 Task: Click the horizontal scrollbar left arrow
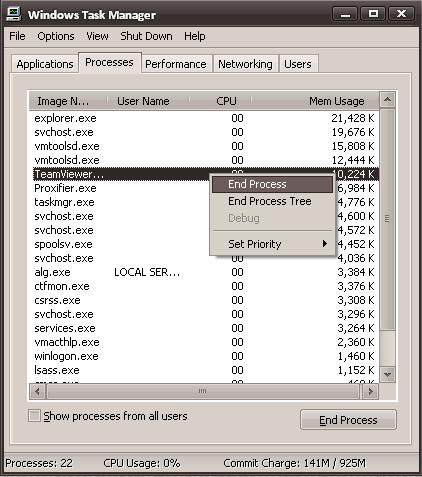(x=37, y=391)
